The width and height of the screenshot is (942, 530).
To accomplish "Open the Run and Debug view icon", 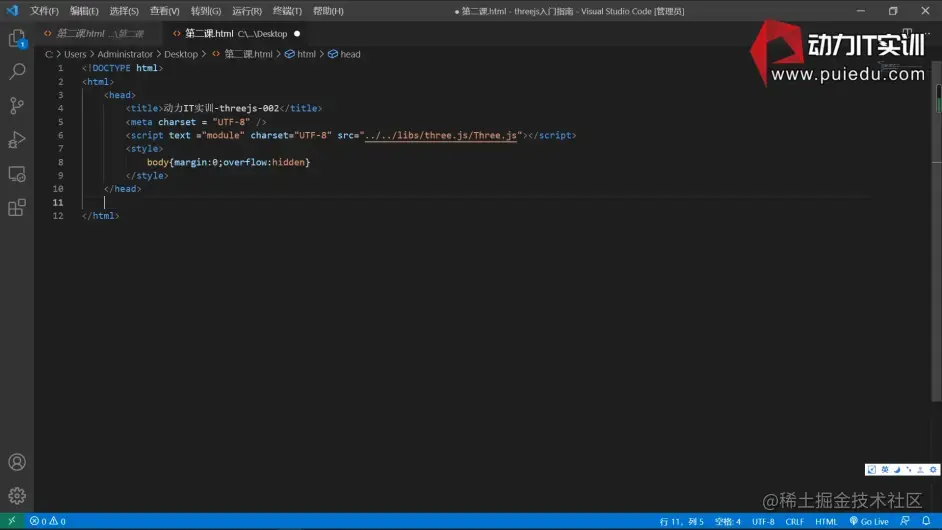I will coord(17,139).
